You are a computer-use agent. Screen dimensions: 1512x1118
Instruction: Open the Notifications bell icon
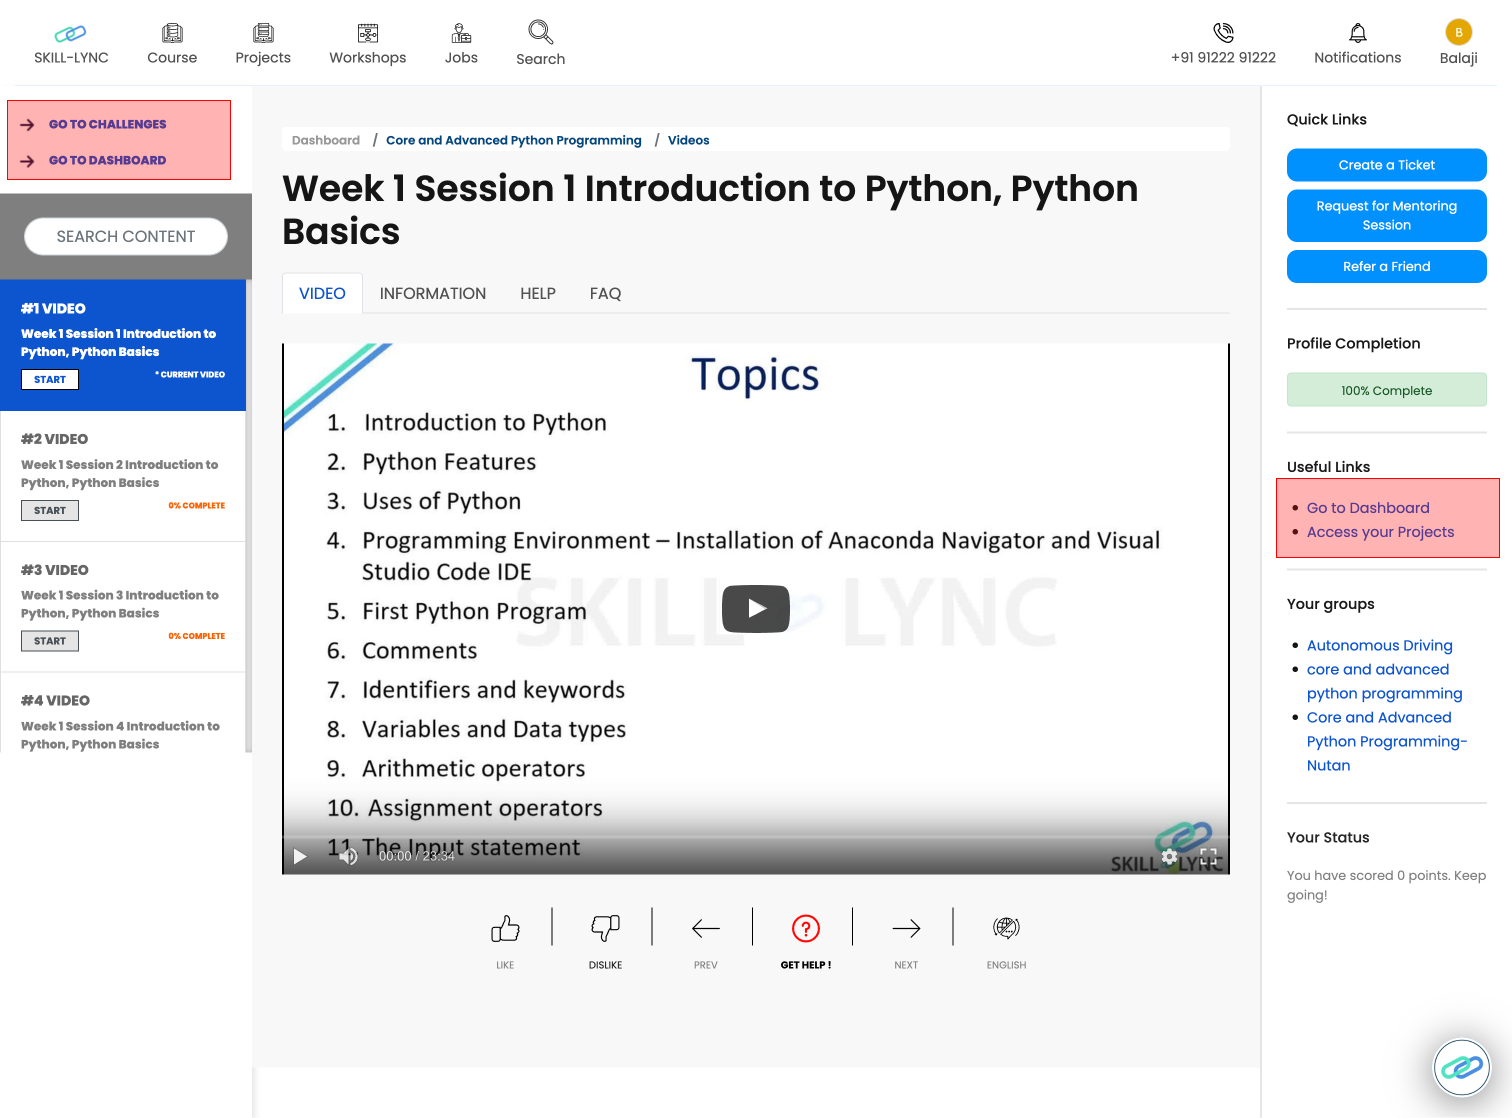1358,33
